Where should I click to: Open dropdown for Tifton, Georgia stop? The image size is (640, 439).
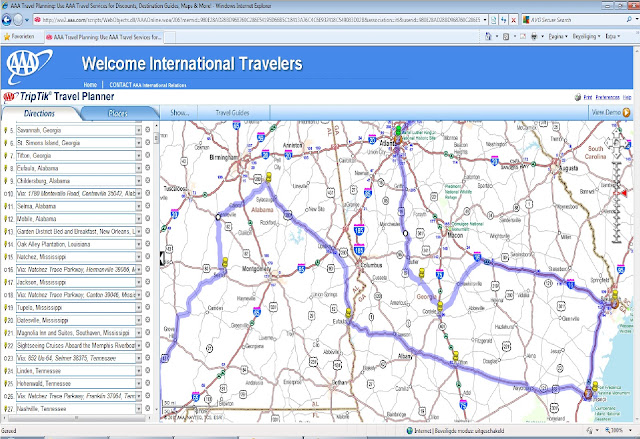tap(138, 155)
